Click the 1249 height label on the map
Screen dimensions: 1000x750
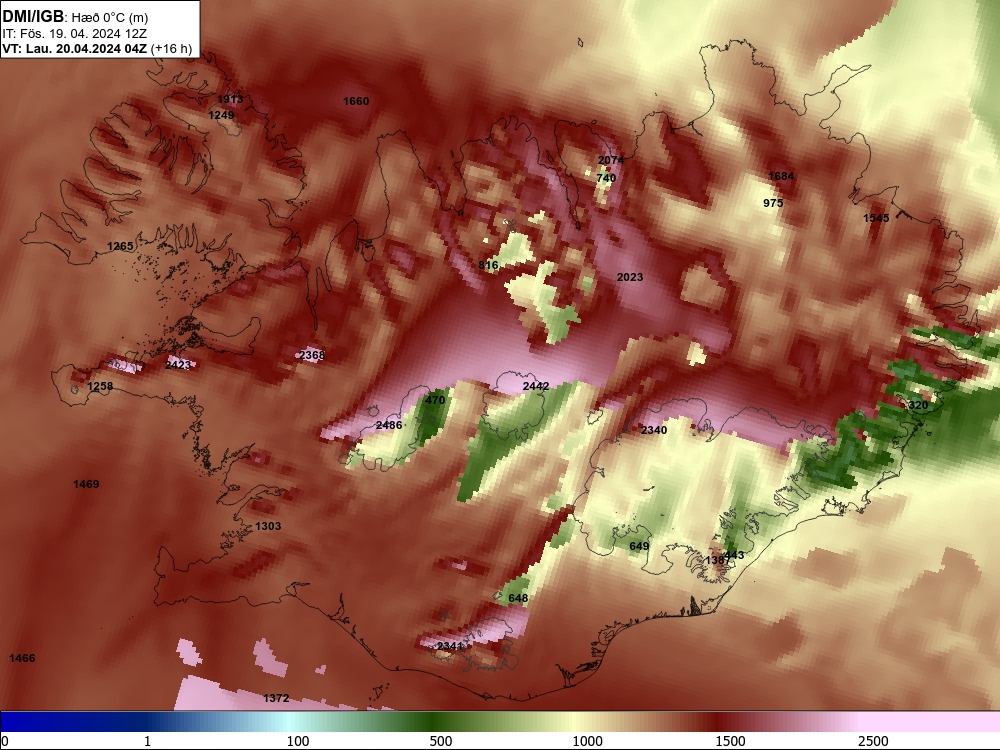(221, 115)
